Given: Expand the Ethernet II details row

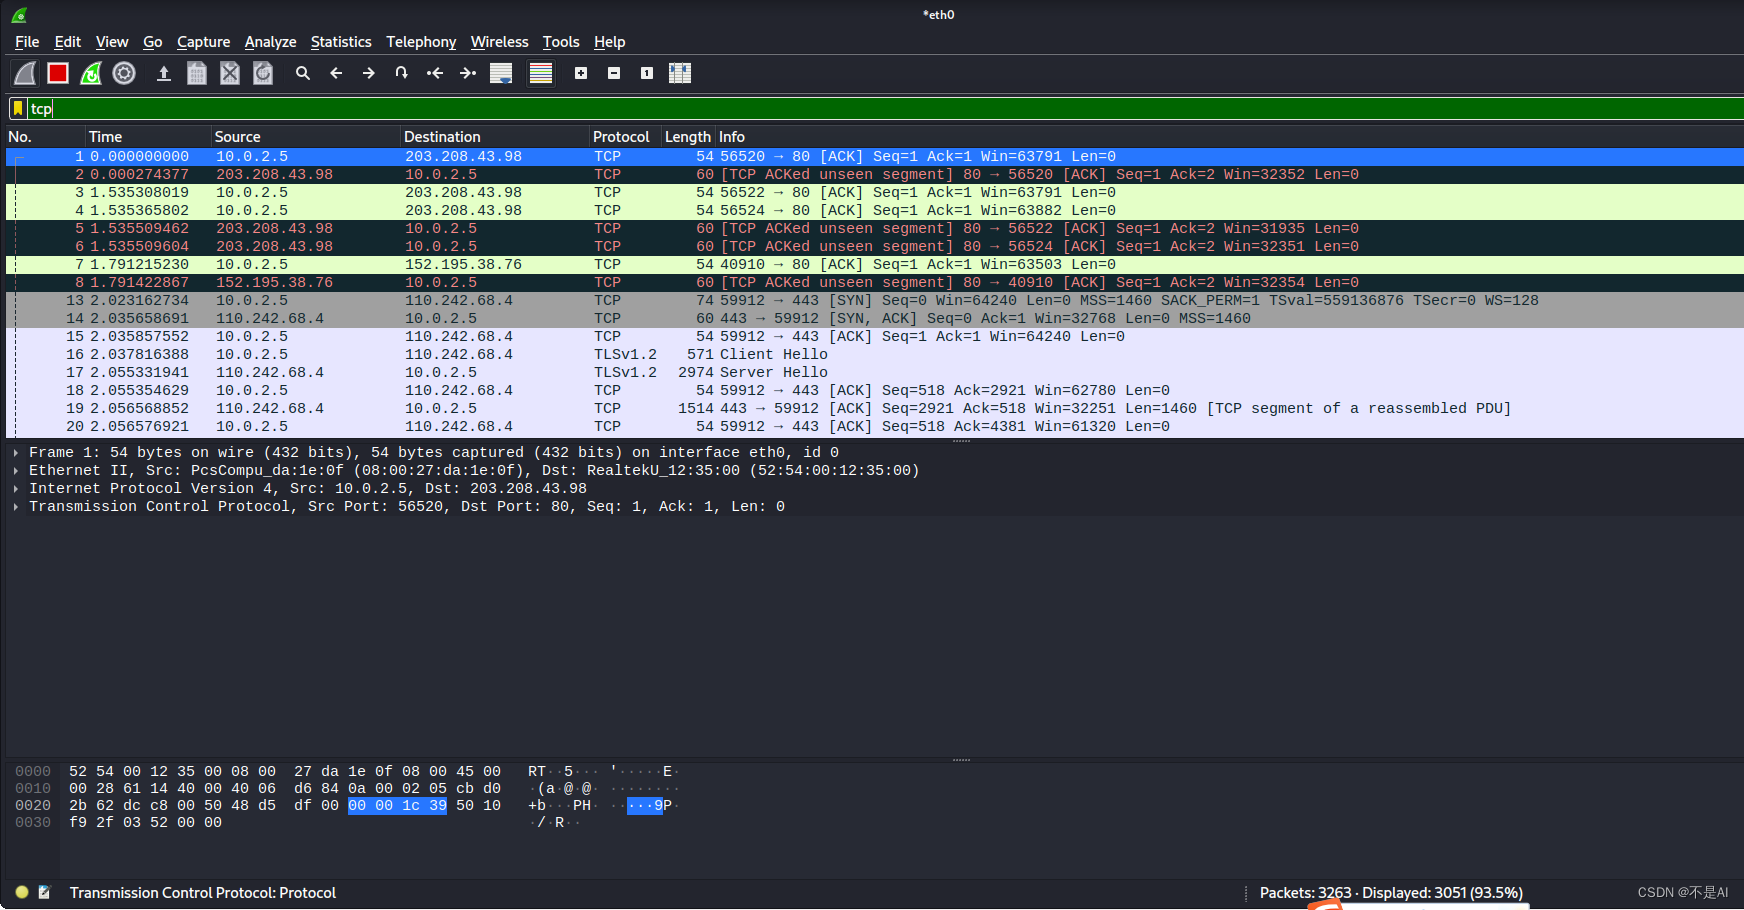Looking at the screenshot, I should 16,471.
